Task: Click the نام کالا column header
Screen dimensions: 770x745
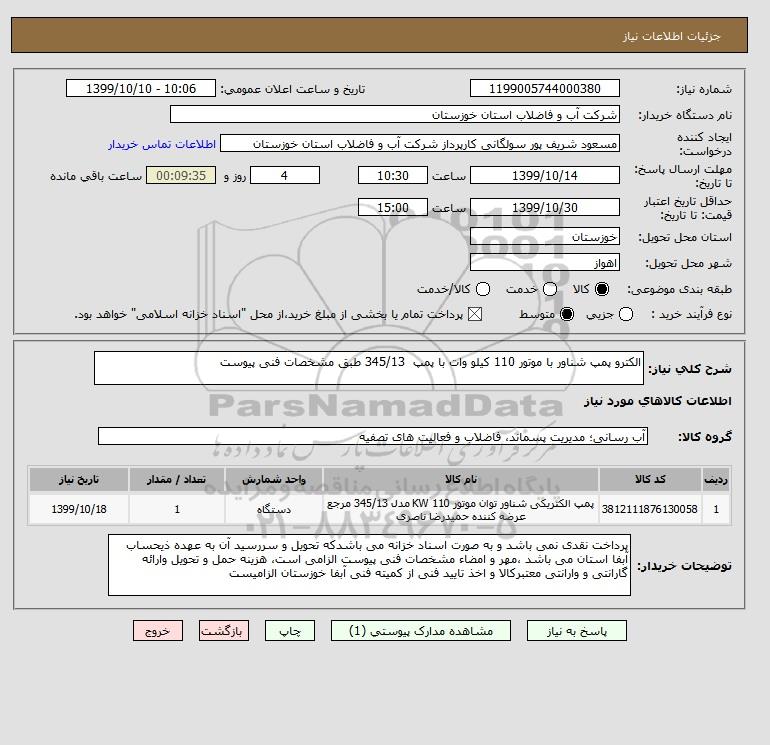Action: [x=461, y=479]
